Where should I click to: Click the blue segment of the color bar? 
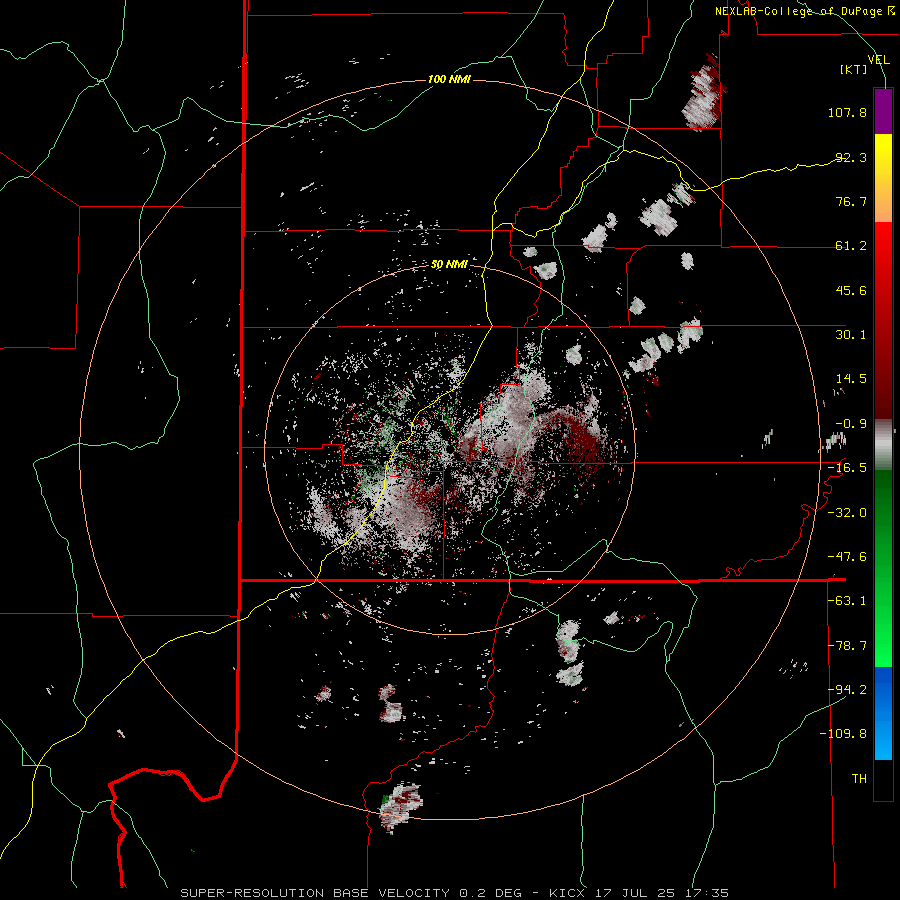pos(883,713)
